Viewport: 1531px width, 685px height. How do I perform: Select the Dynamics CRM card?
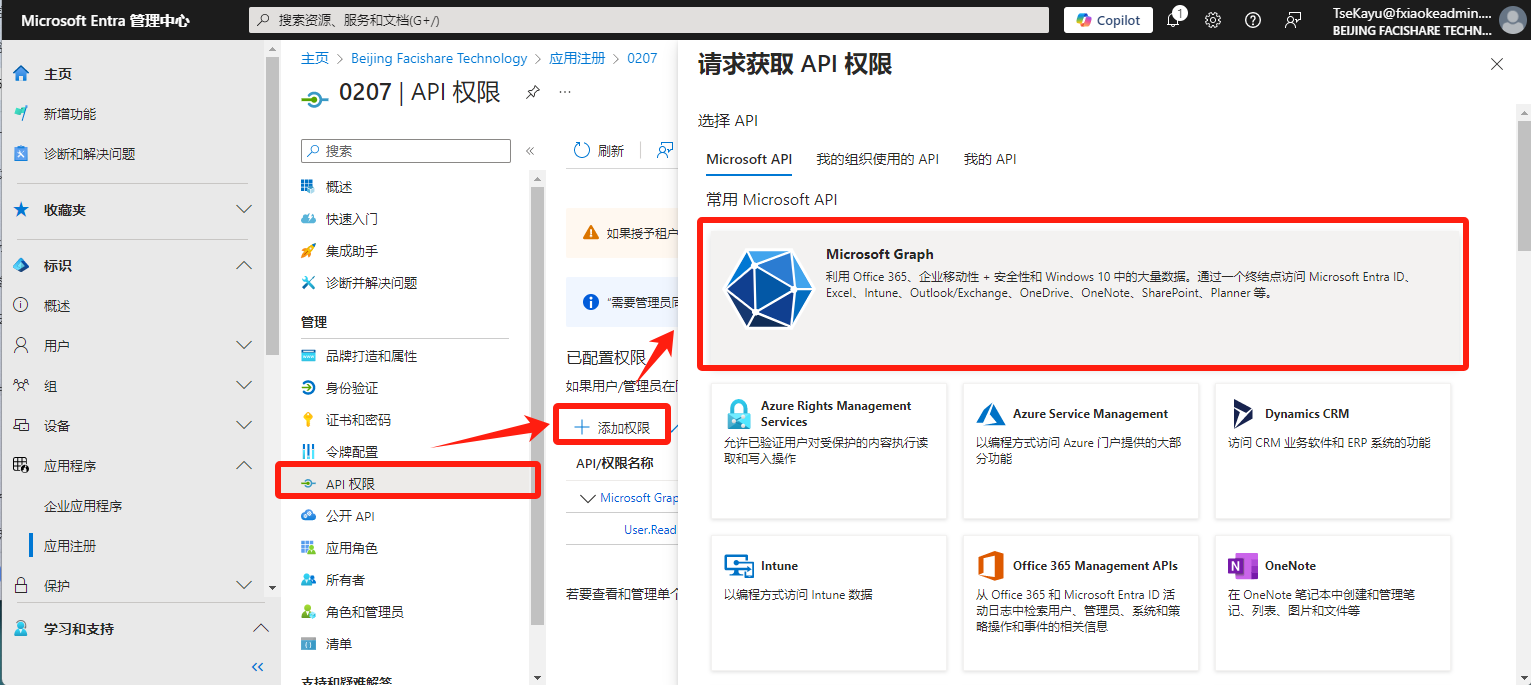(1333, 451)
